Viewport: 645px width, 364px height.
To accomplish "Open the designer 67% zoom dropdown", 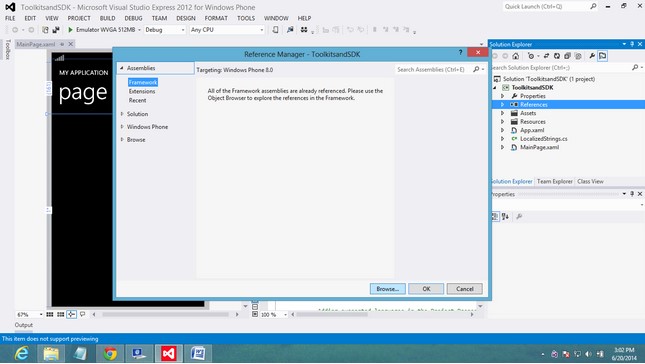I will (x=41, y=315).
